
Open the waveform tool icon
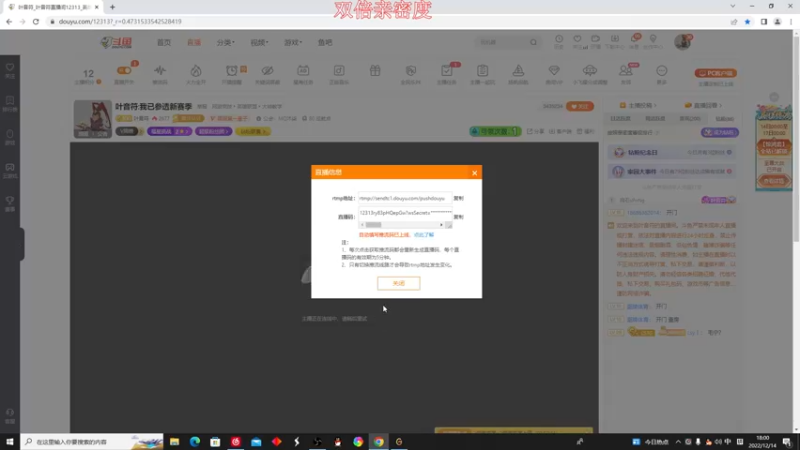pos(160,71)
